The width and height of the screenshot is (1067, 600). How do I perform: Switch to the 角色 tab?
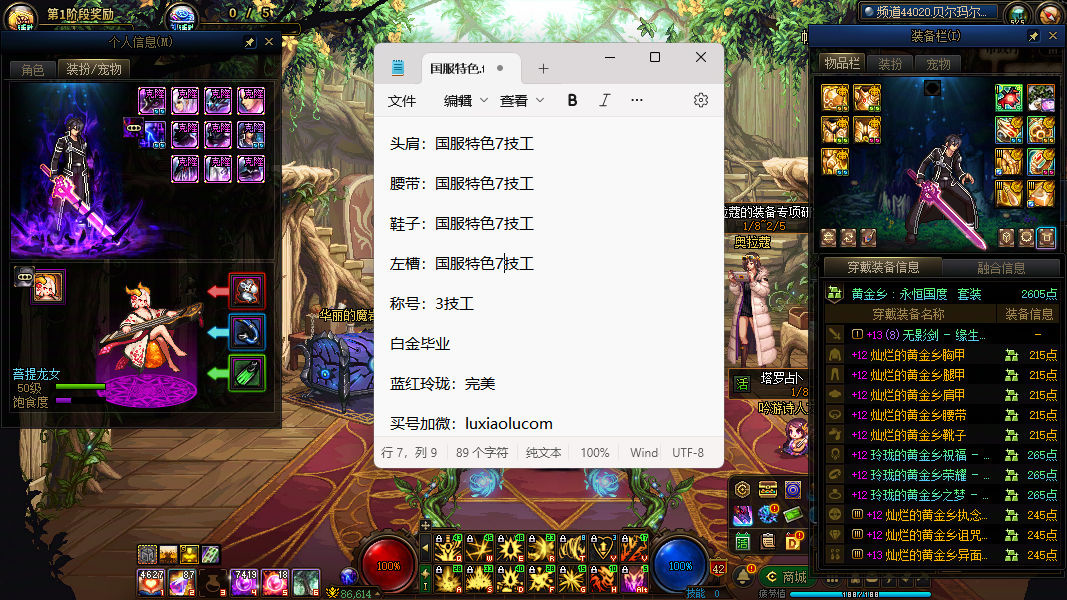[x=32, y=69]
